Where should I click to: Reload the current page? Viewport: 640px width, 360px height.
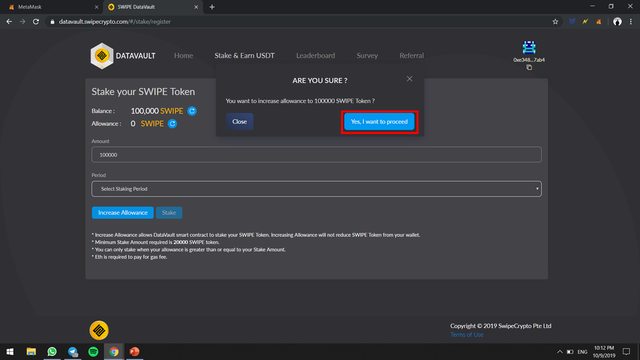point(36,22)
